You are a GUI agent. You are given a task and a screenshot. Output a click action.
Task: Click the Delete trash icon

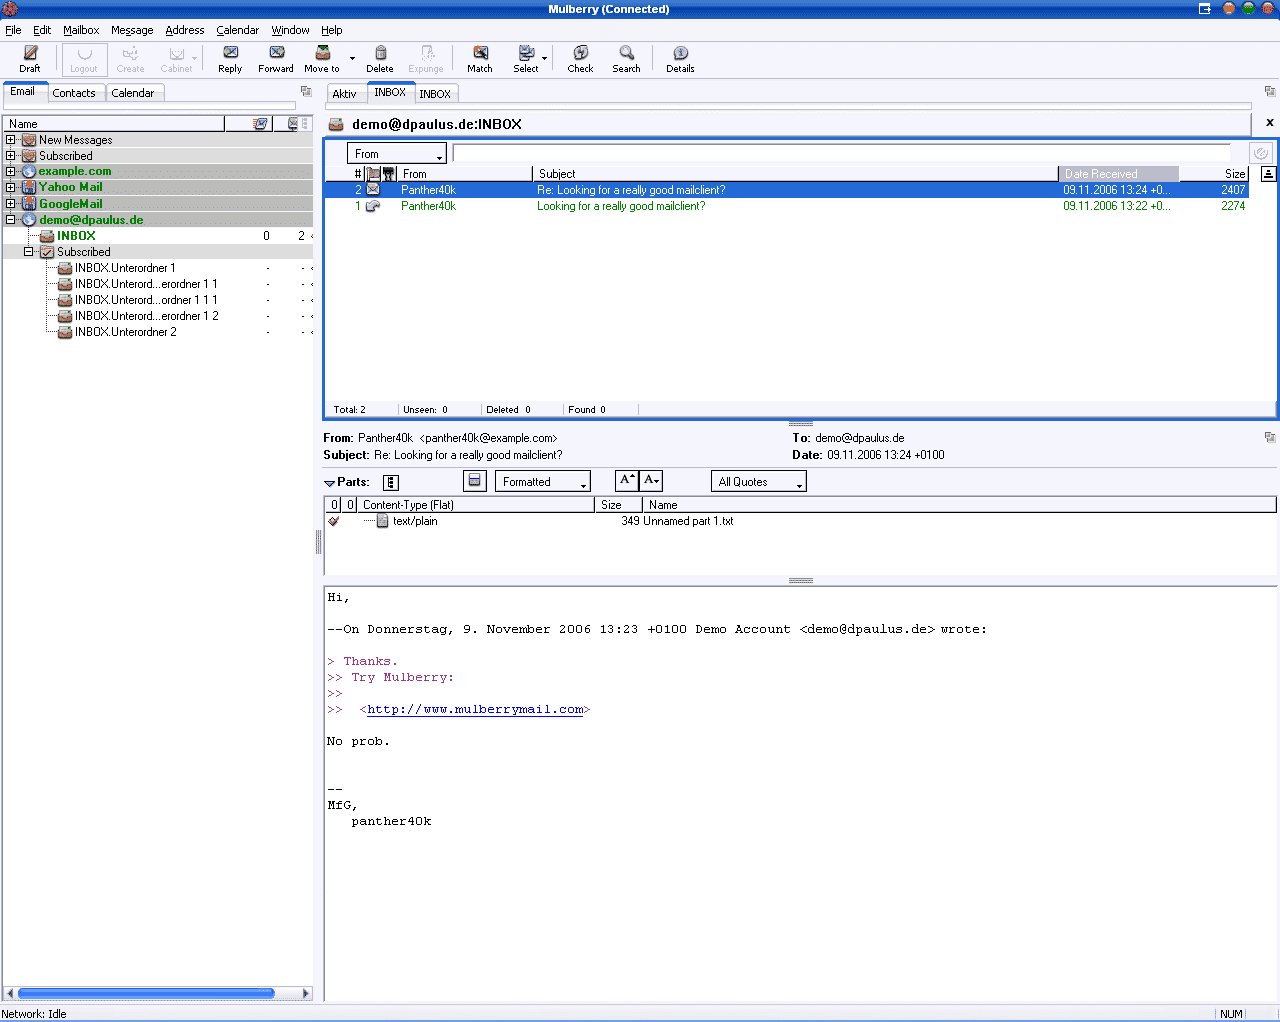[x=380, y=53]
